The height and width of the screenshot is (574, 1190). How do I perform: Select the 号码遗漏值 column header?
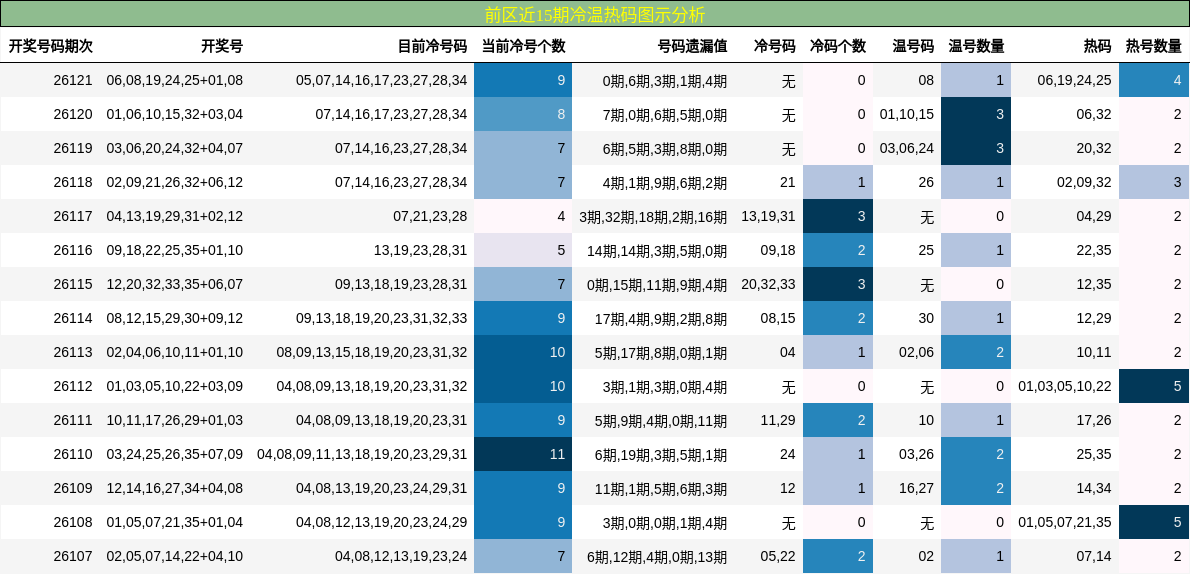(692, 46)
